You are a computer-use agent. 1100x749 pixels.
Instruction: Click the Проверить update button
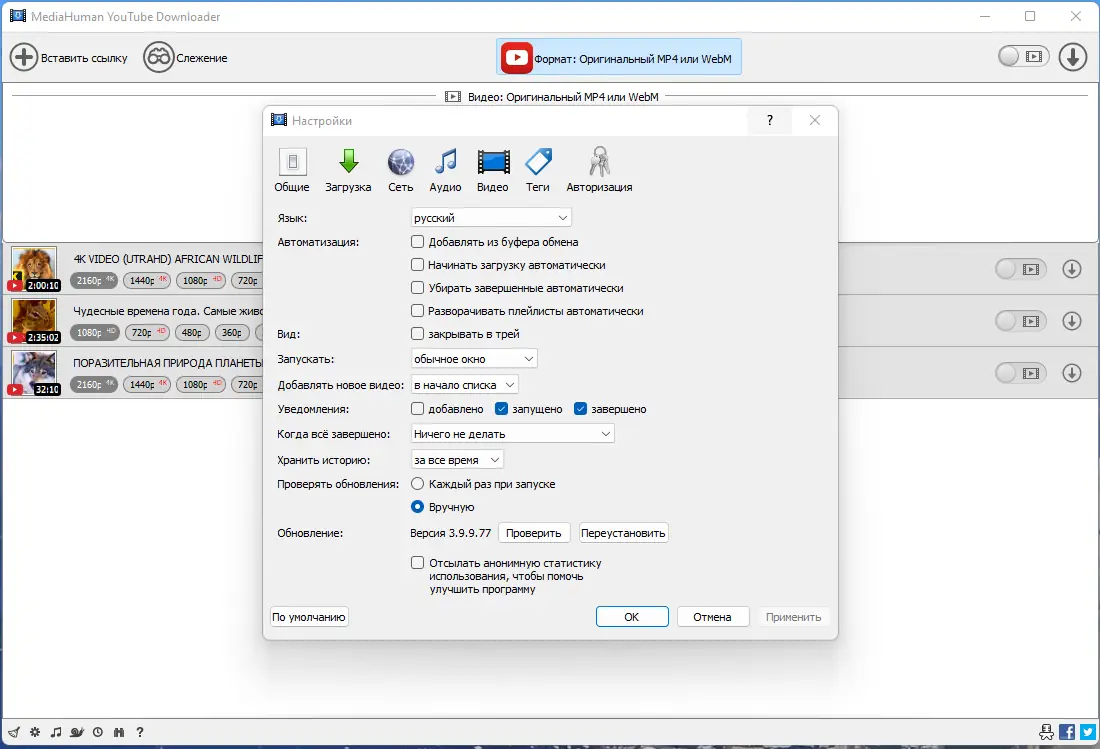pos(534,533)
